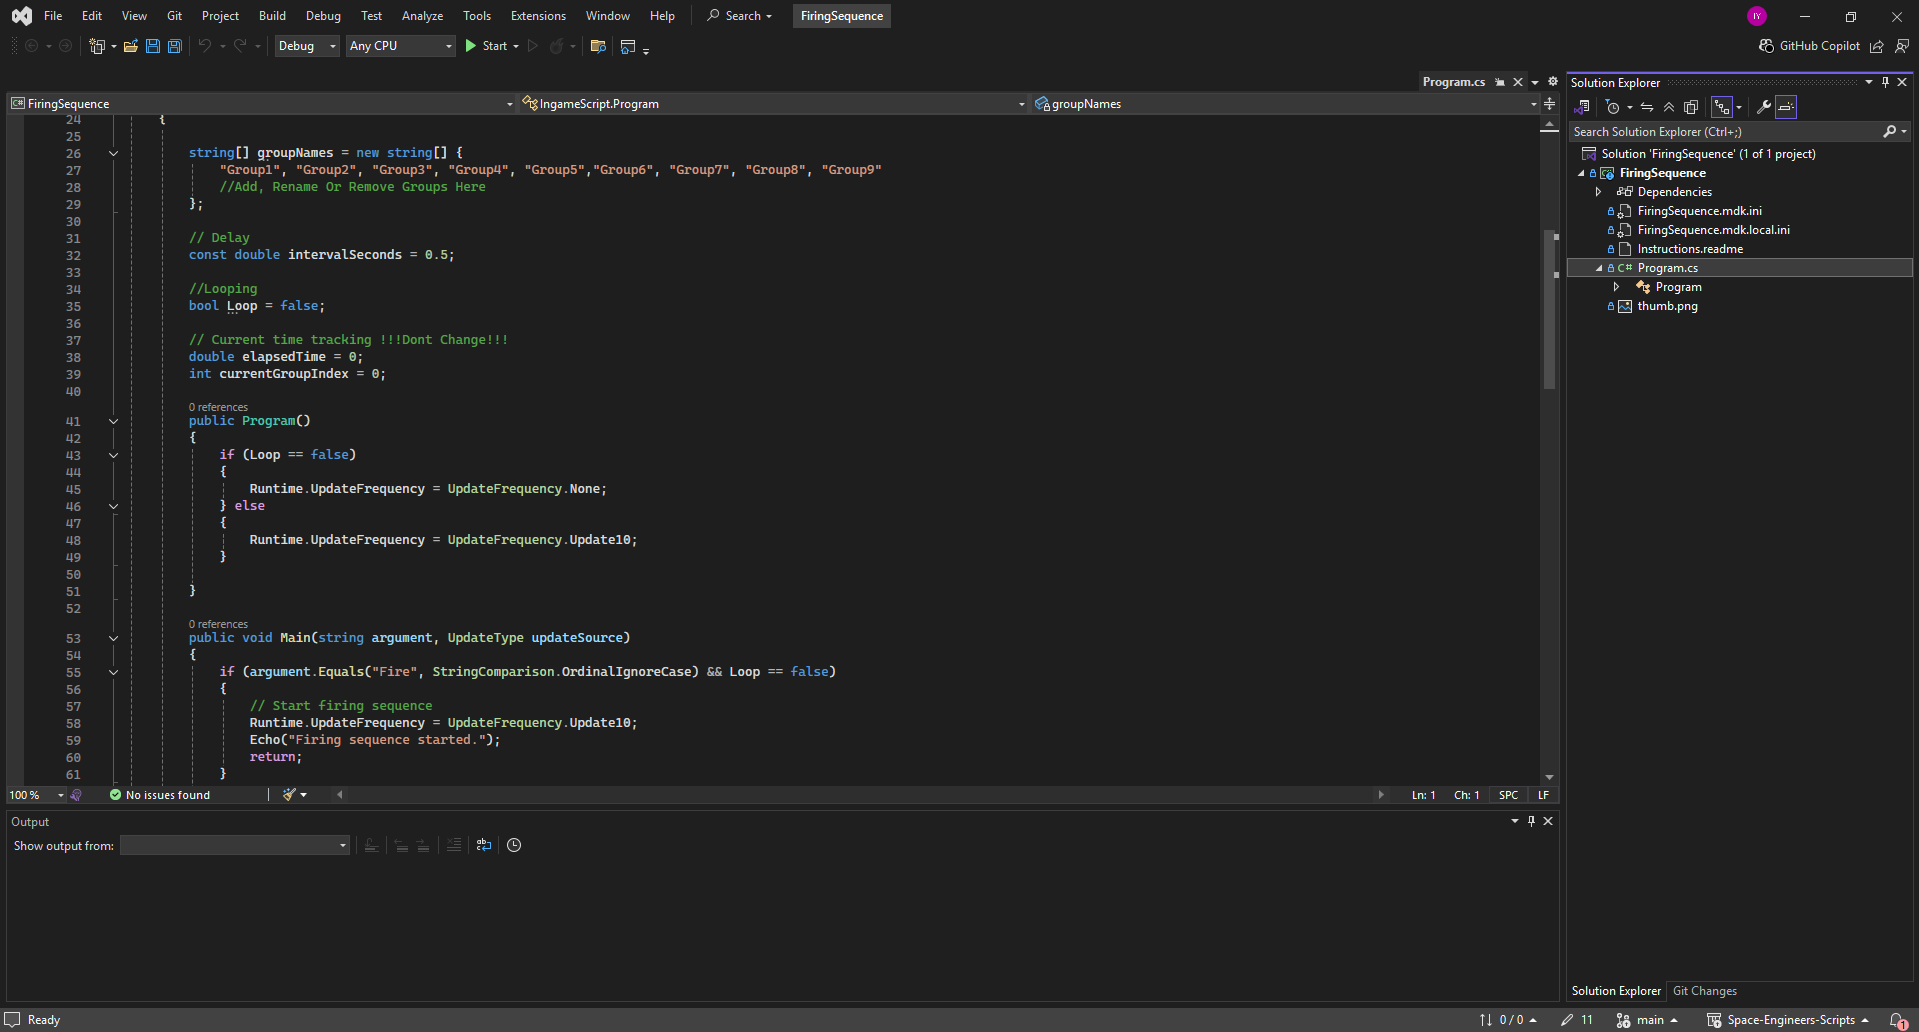Screen dimensions: 1919x1032
Task: Open the Any CPU platform dropdown
Action: pos(401,46)
